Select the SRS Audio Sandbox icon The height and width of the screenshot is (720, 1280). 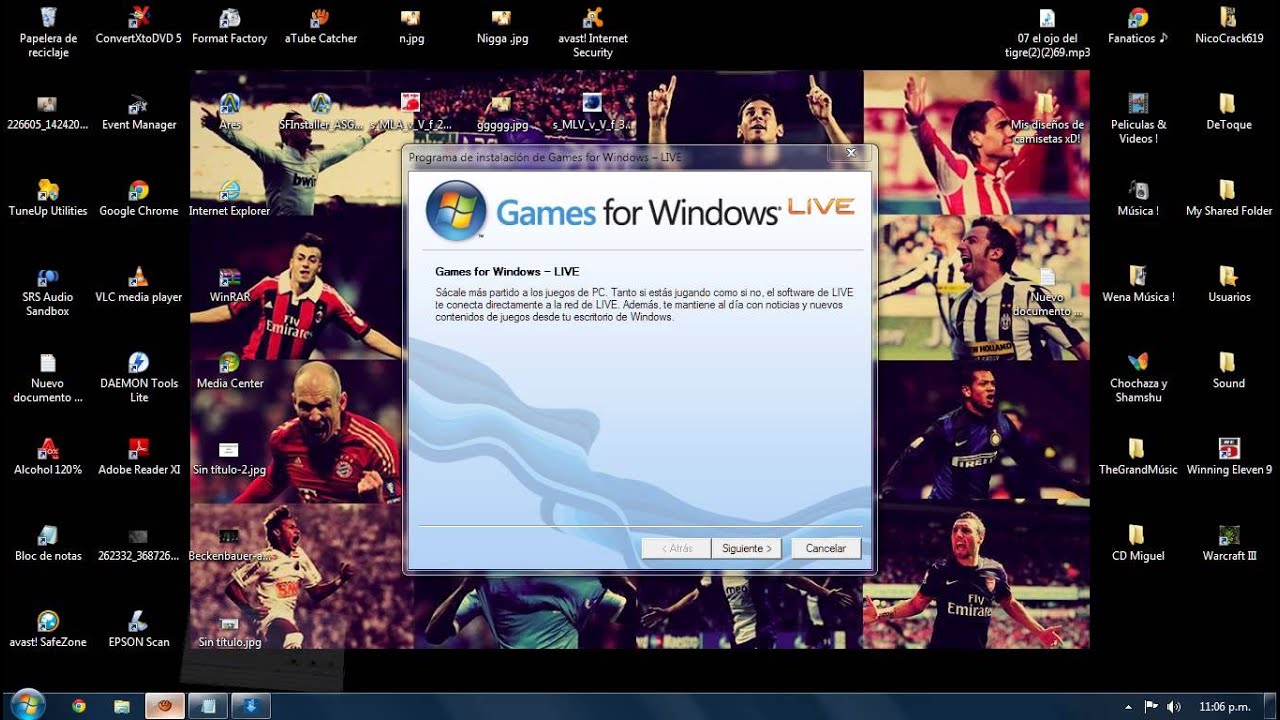point(48,292)
